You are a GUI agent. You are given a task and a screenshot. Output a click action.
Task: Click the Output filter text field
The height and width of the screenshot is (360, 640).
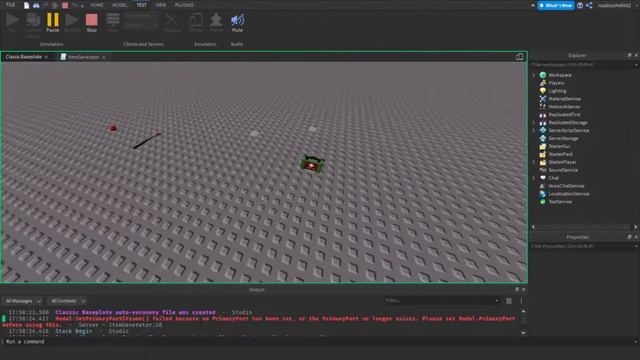pyautogui.click(x=442, y=301)
